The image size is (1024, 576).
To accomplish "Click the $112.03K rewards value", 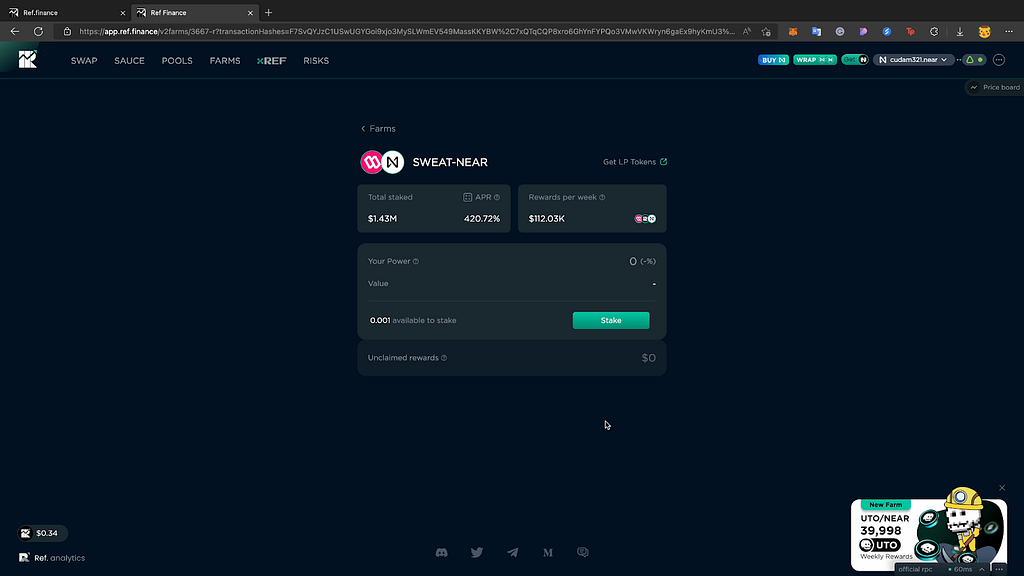I will pos(547,219).
